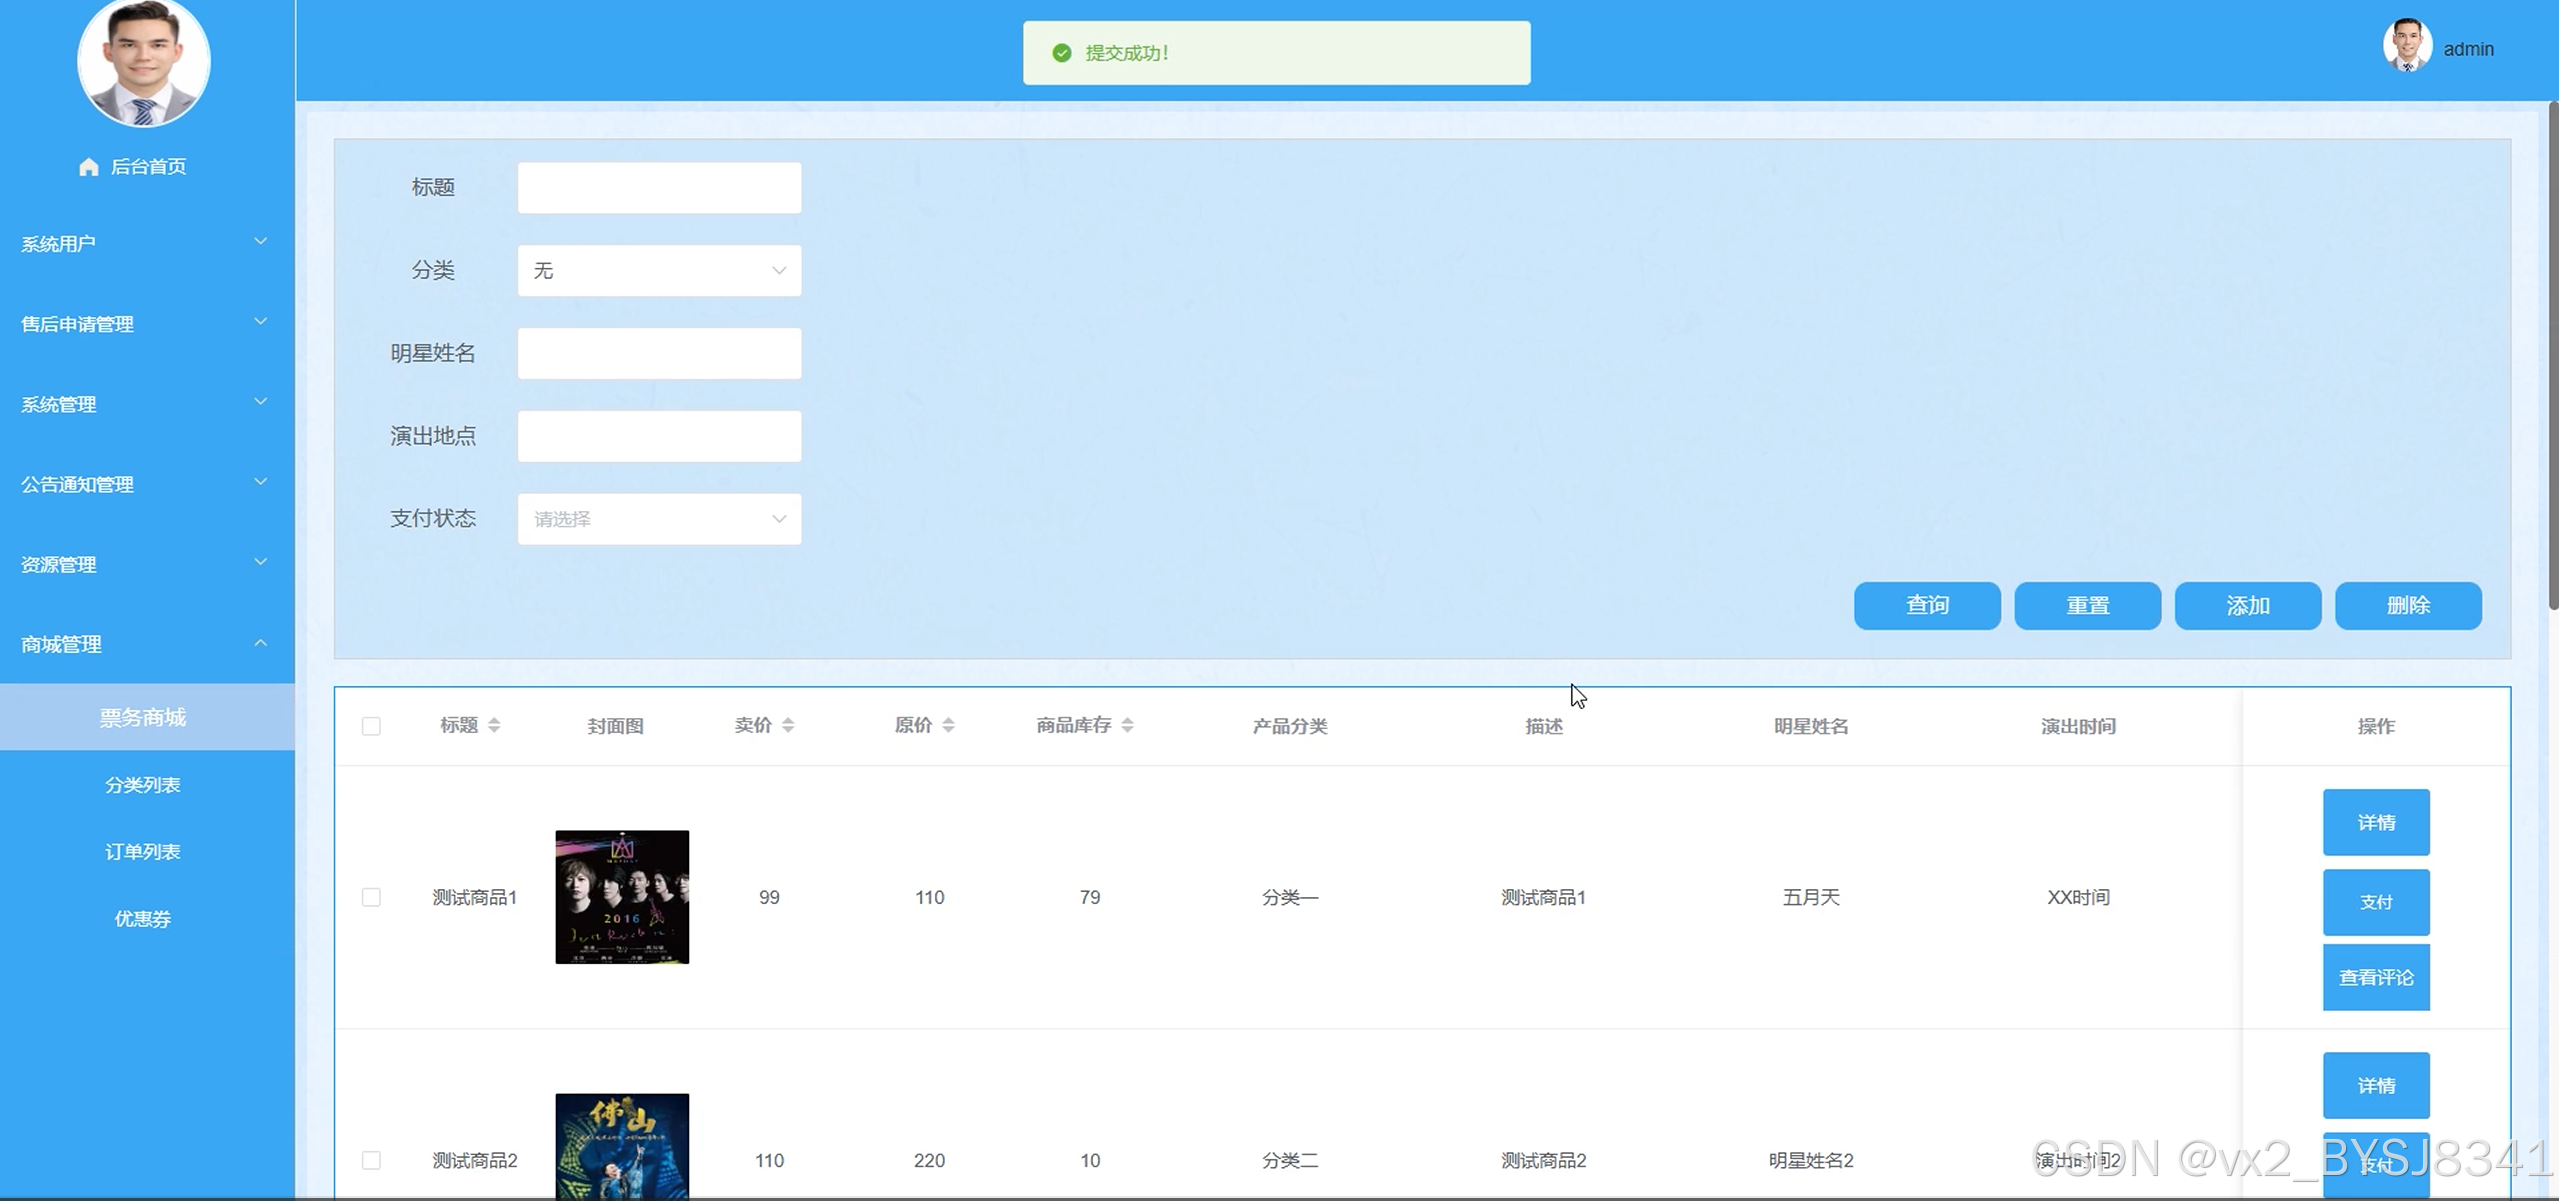Click the page vertical scrollbar thumb
2559x1201 pixels.
[2552, 355]
